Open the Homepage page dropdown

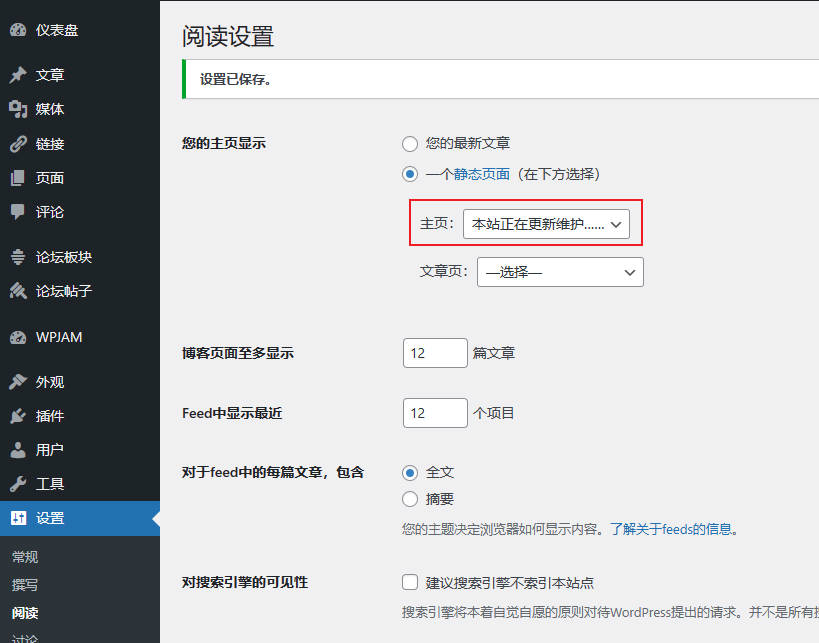tap(546, 225)
